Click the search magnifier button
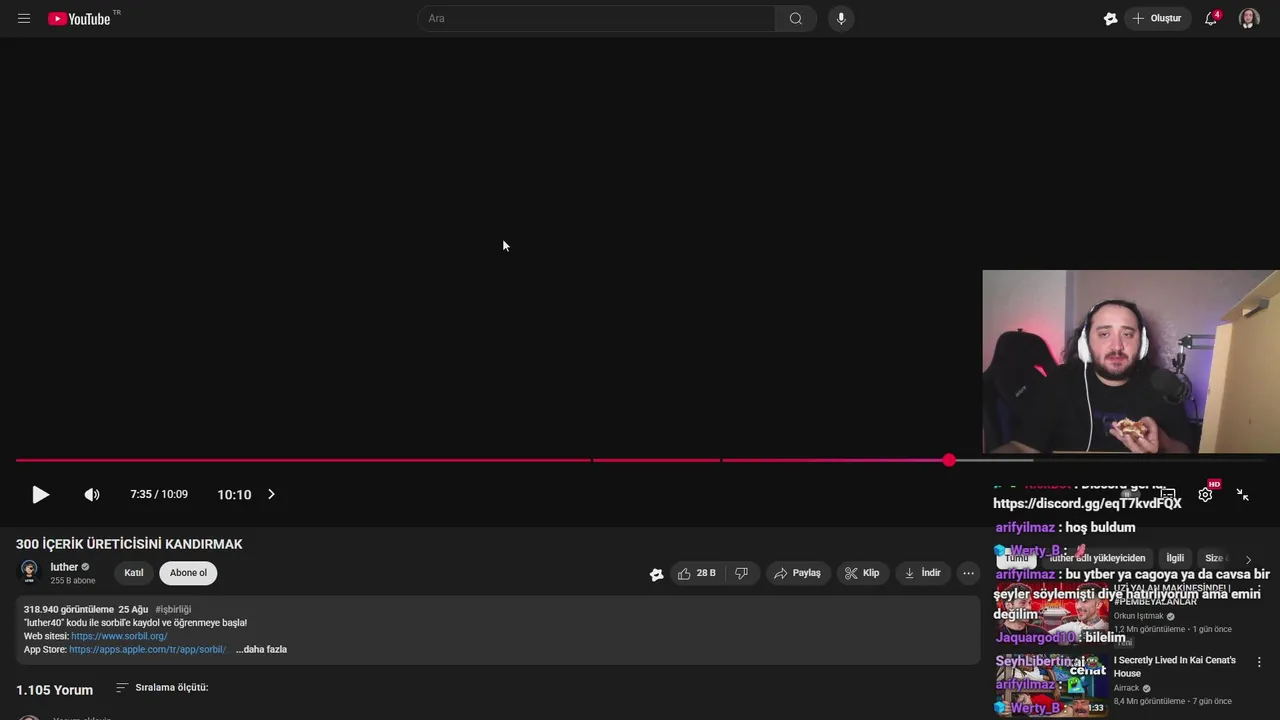The width and height of the screenshot is (1280, 720). [796, 18]
